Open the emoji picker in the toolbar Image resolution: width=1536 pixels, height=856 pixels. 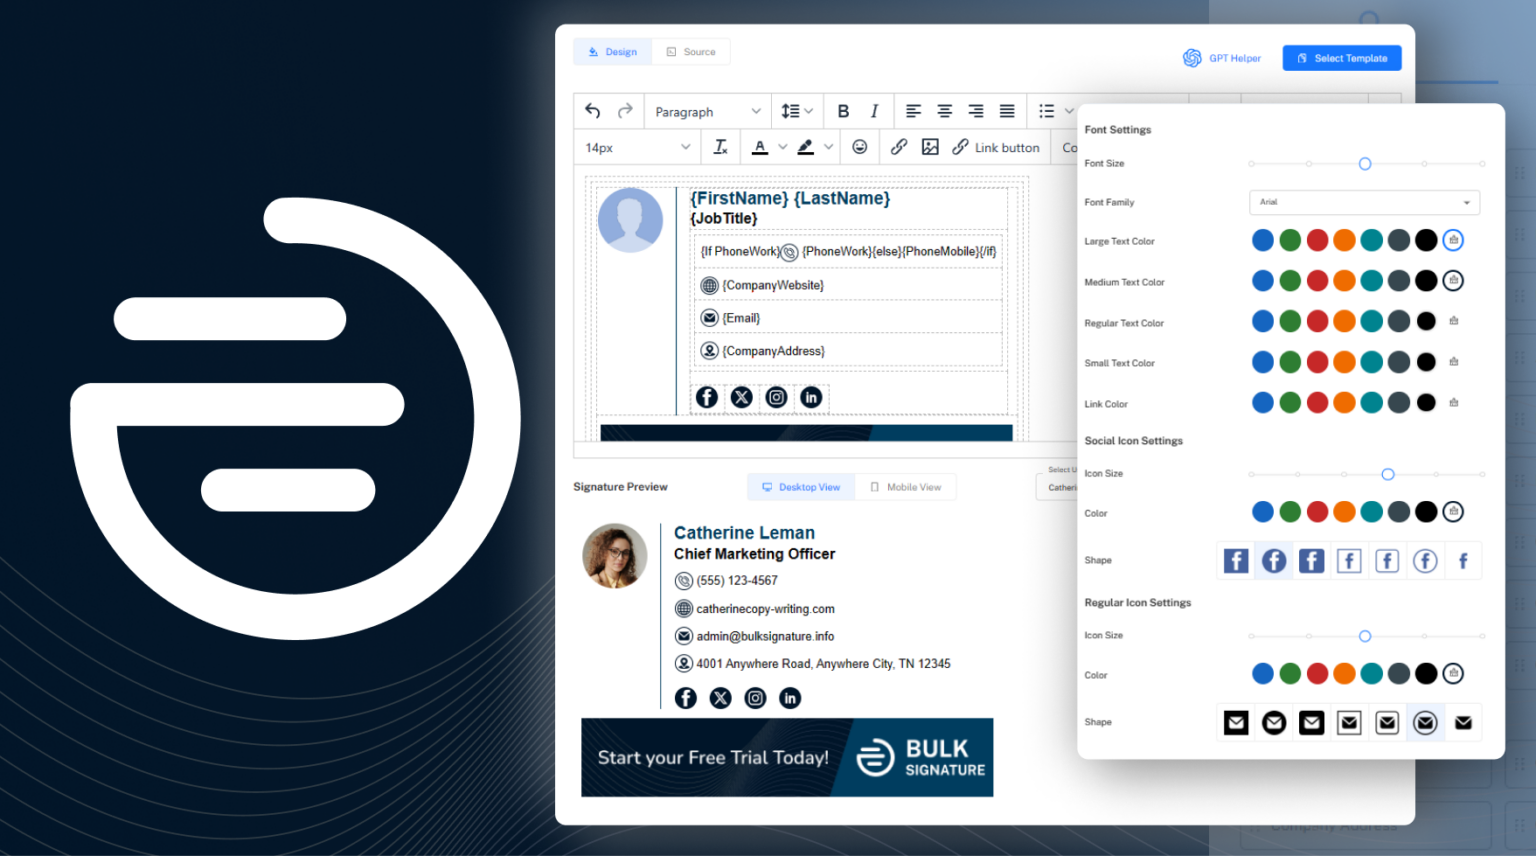859,147
